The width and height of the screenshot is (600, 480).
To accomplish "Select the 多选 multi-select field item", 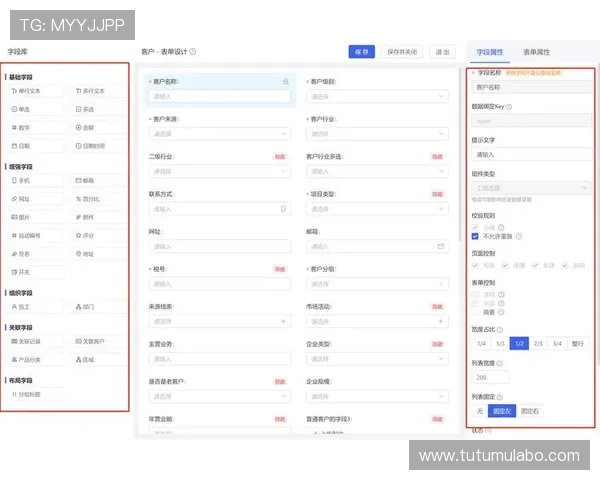I will (100, 109).
